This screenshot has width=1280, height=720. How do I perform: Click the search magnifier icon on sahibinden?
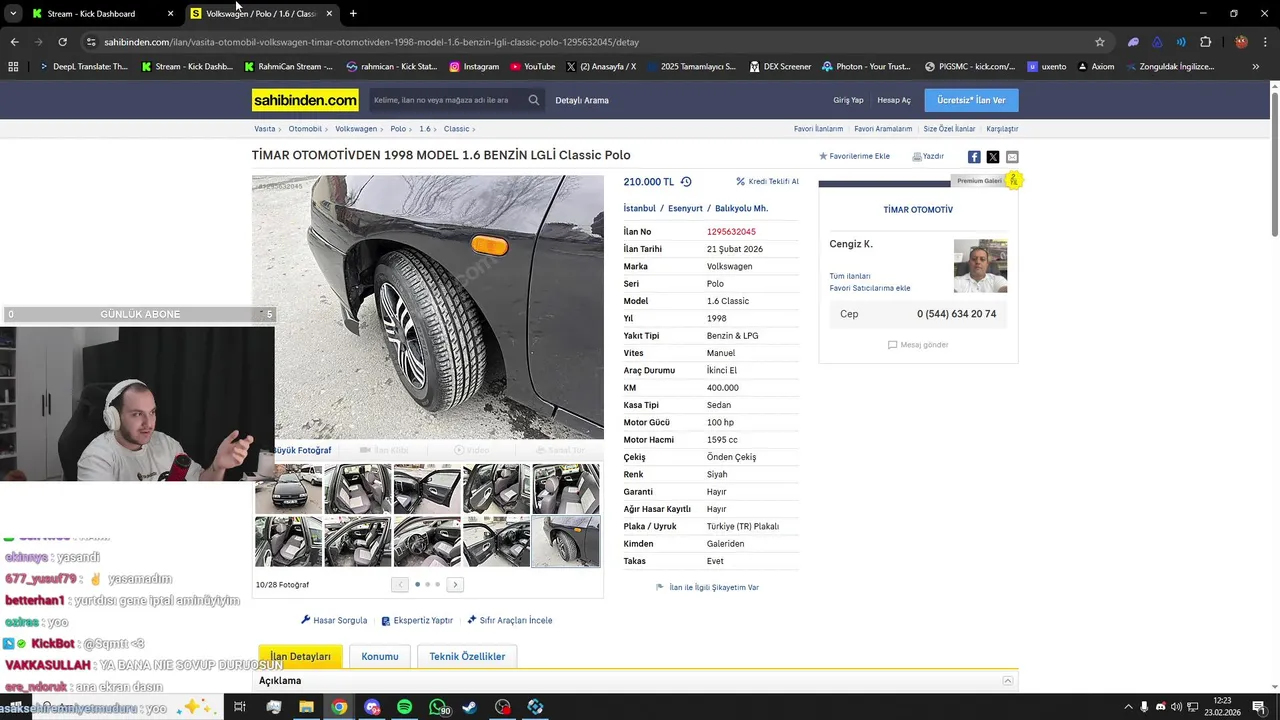click(534, 100)
